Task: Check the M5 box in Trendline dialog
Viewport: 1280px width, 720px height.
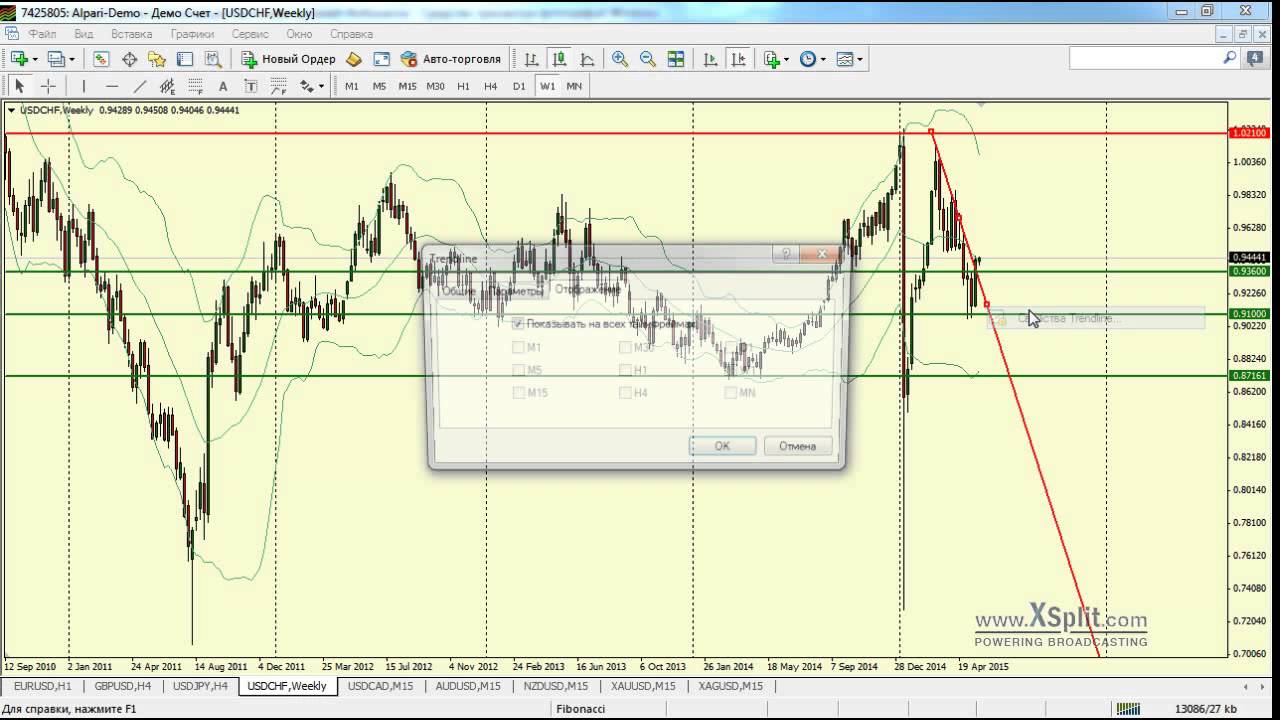Action: click(518, 370)
